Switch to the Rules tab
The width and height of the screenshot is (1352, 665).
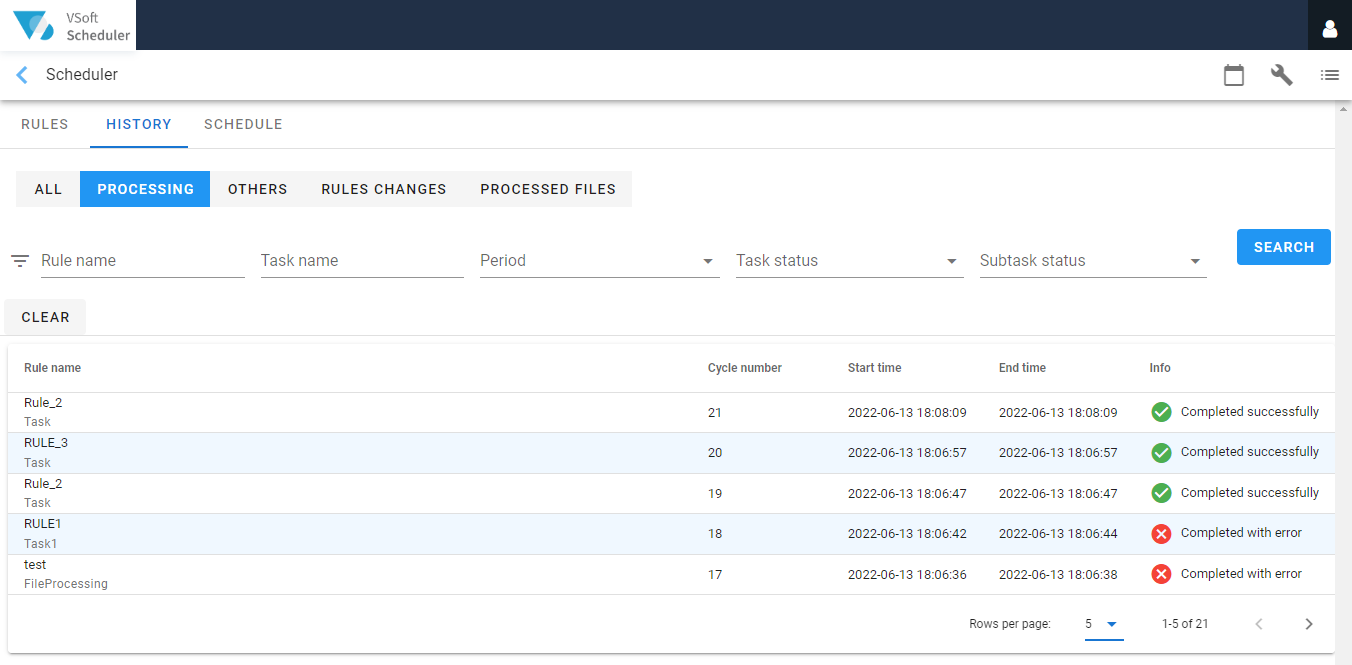45,125
